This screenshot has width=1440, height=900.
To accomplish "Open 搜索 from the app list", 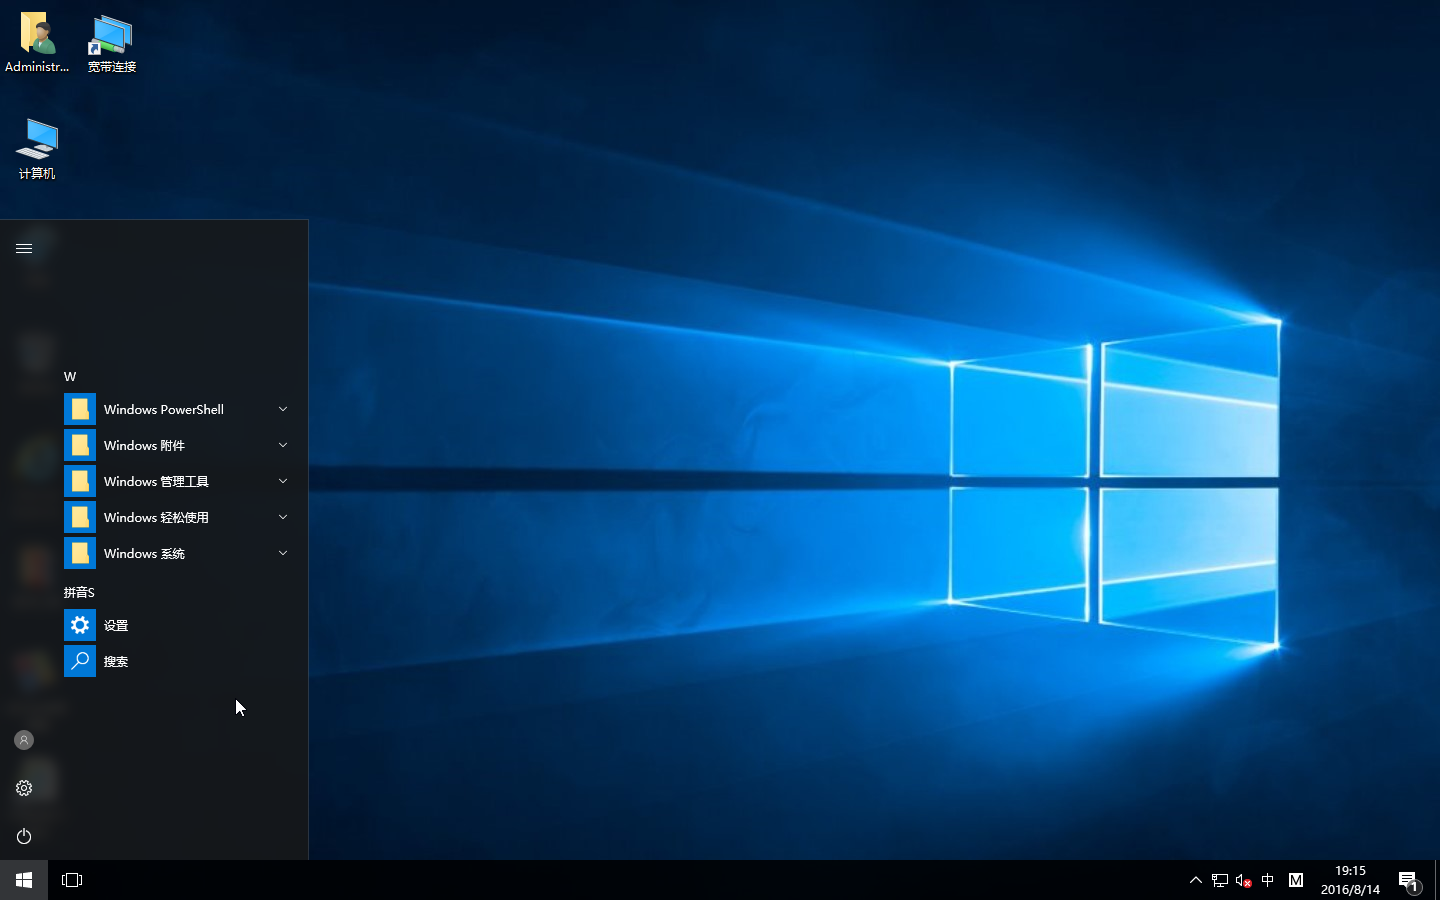I will pyautogui.click(x=116, y=661).
